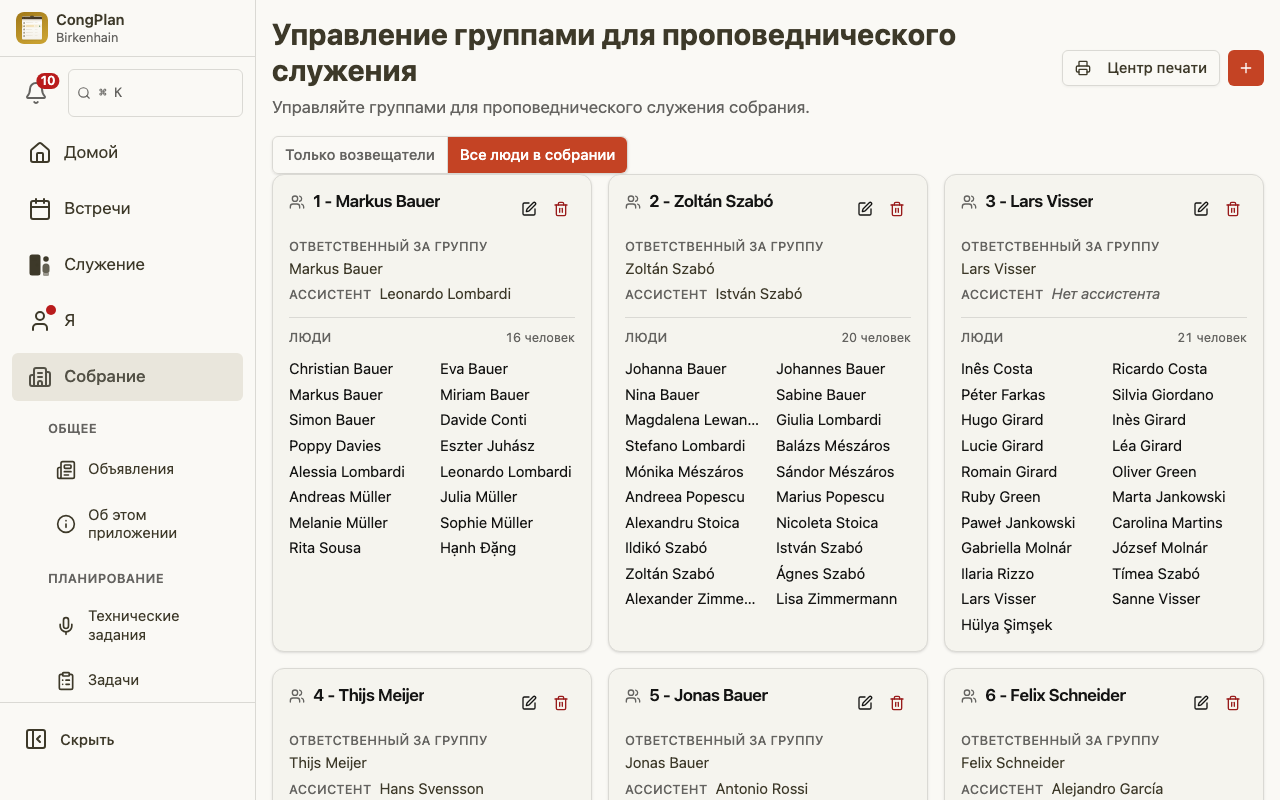Click Нет ассистента in group 3
1280x800 pixels.
click(1106, 294)
